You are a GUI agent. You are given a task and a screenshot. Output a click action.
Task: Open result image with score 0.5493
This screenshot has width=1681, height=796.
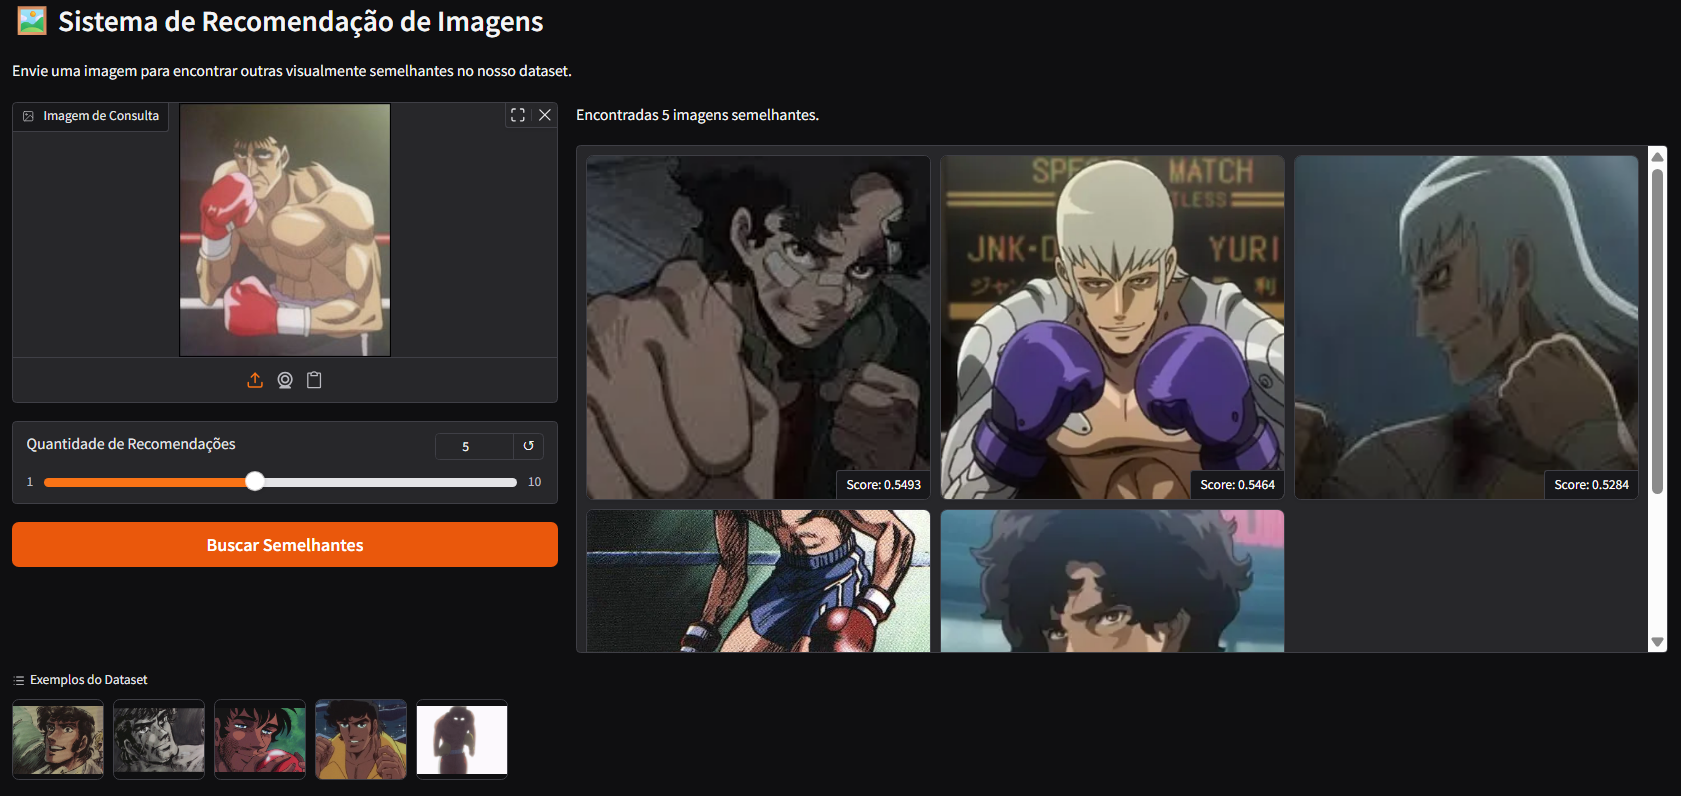[758, 327]
